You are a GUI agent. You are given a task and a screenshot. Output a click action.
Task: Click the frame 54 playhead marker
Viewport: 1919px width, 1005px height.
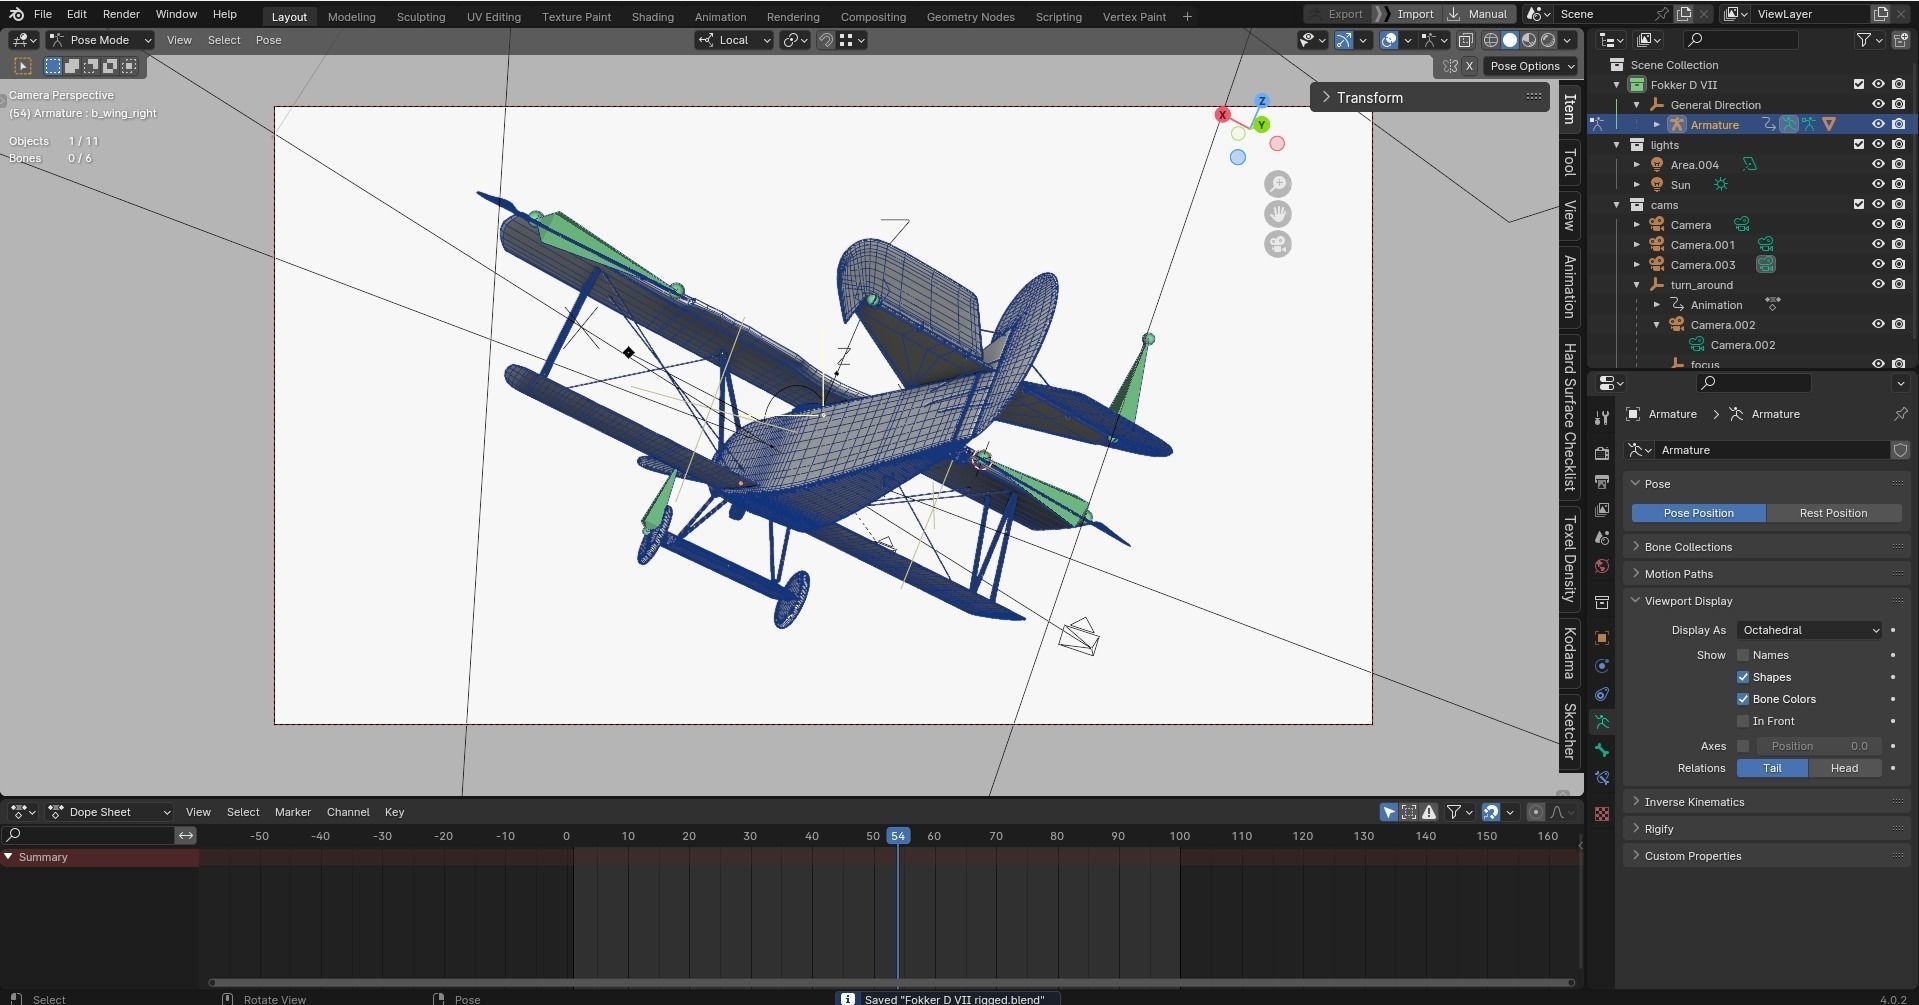click(x=898, y=836)
